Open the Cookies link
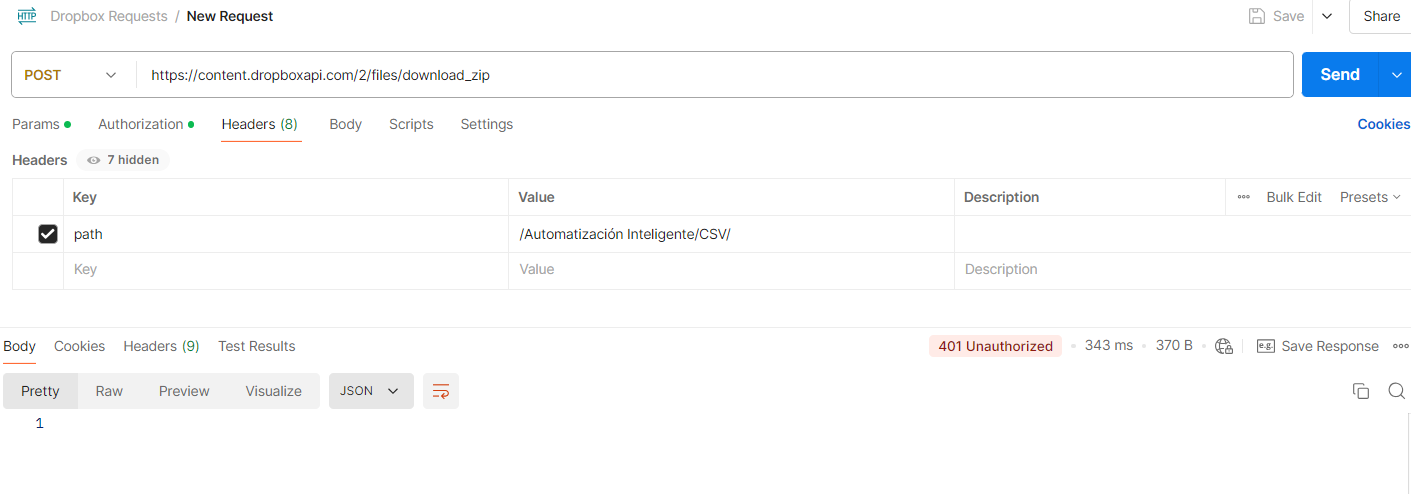This screenshot has width=1411, height=494. [1383, 124]
